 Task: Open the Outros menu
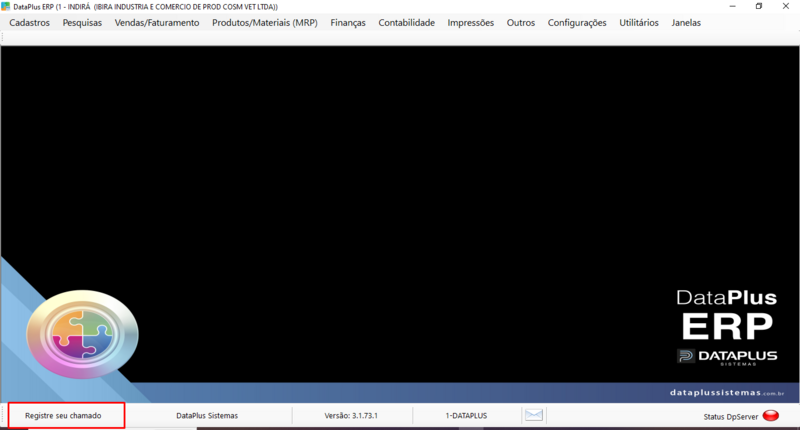pyautogui.click(x=520, y=23)
